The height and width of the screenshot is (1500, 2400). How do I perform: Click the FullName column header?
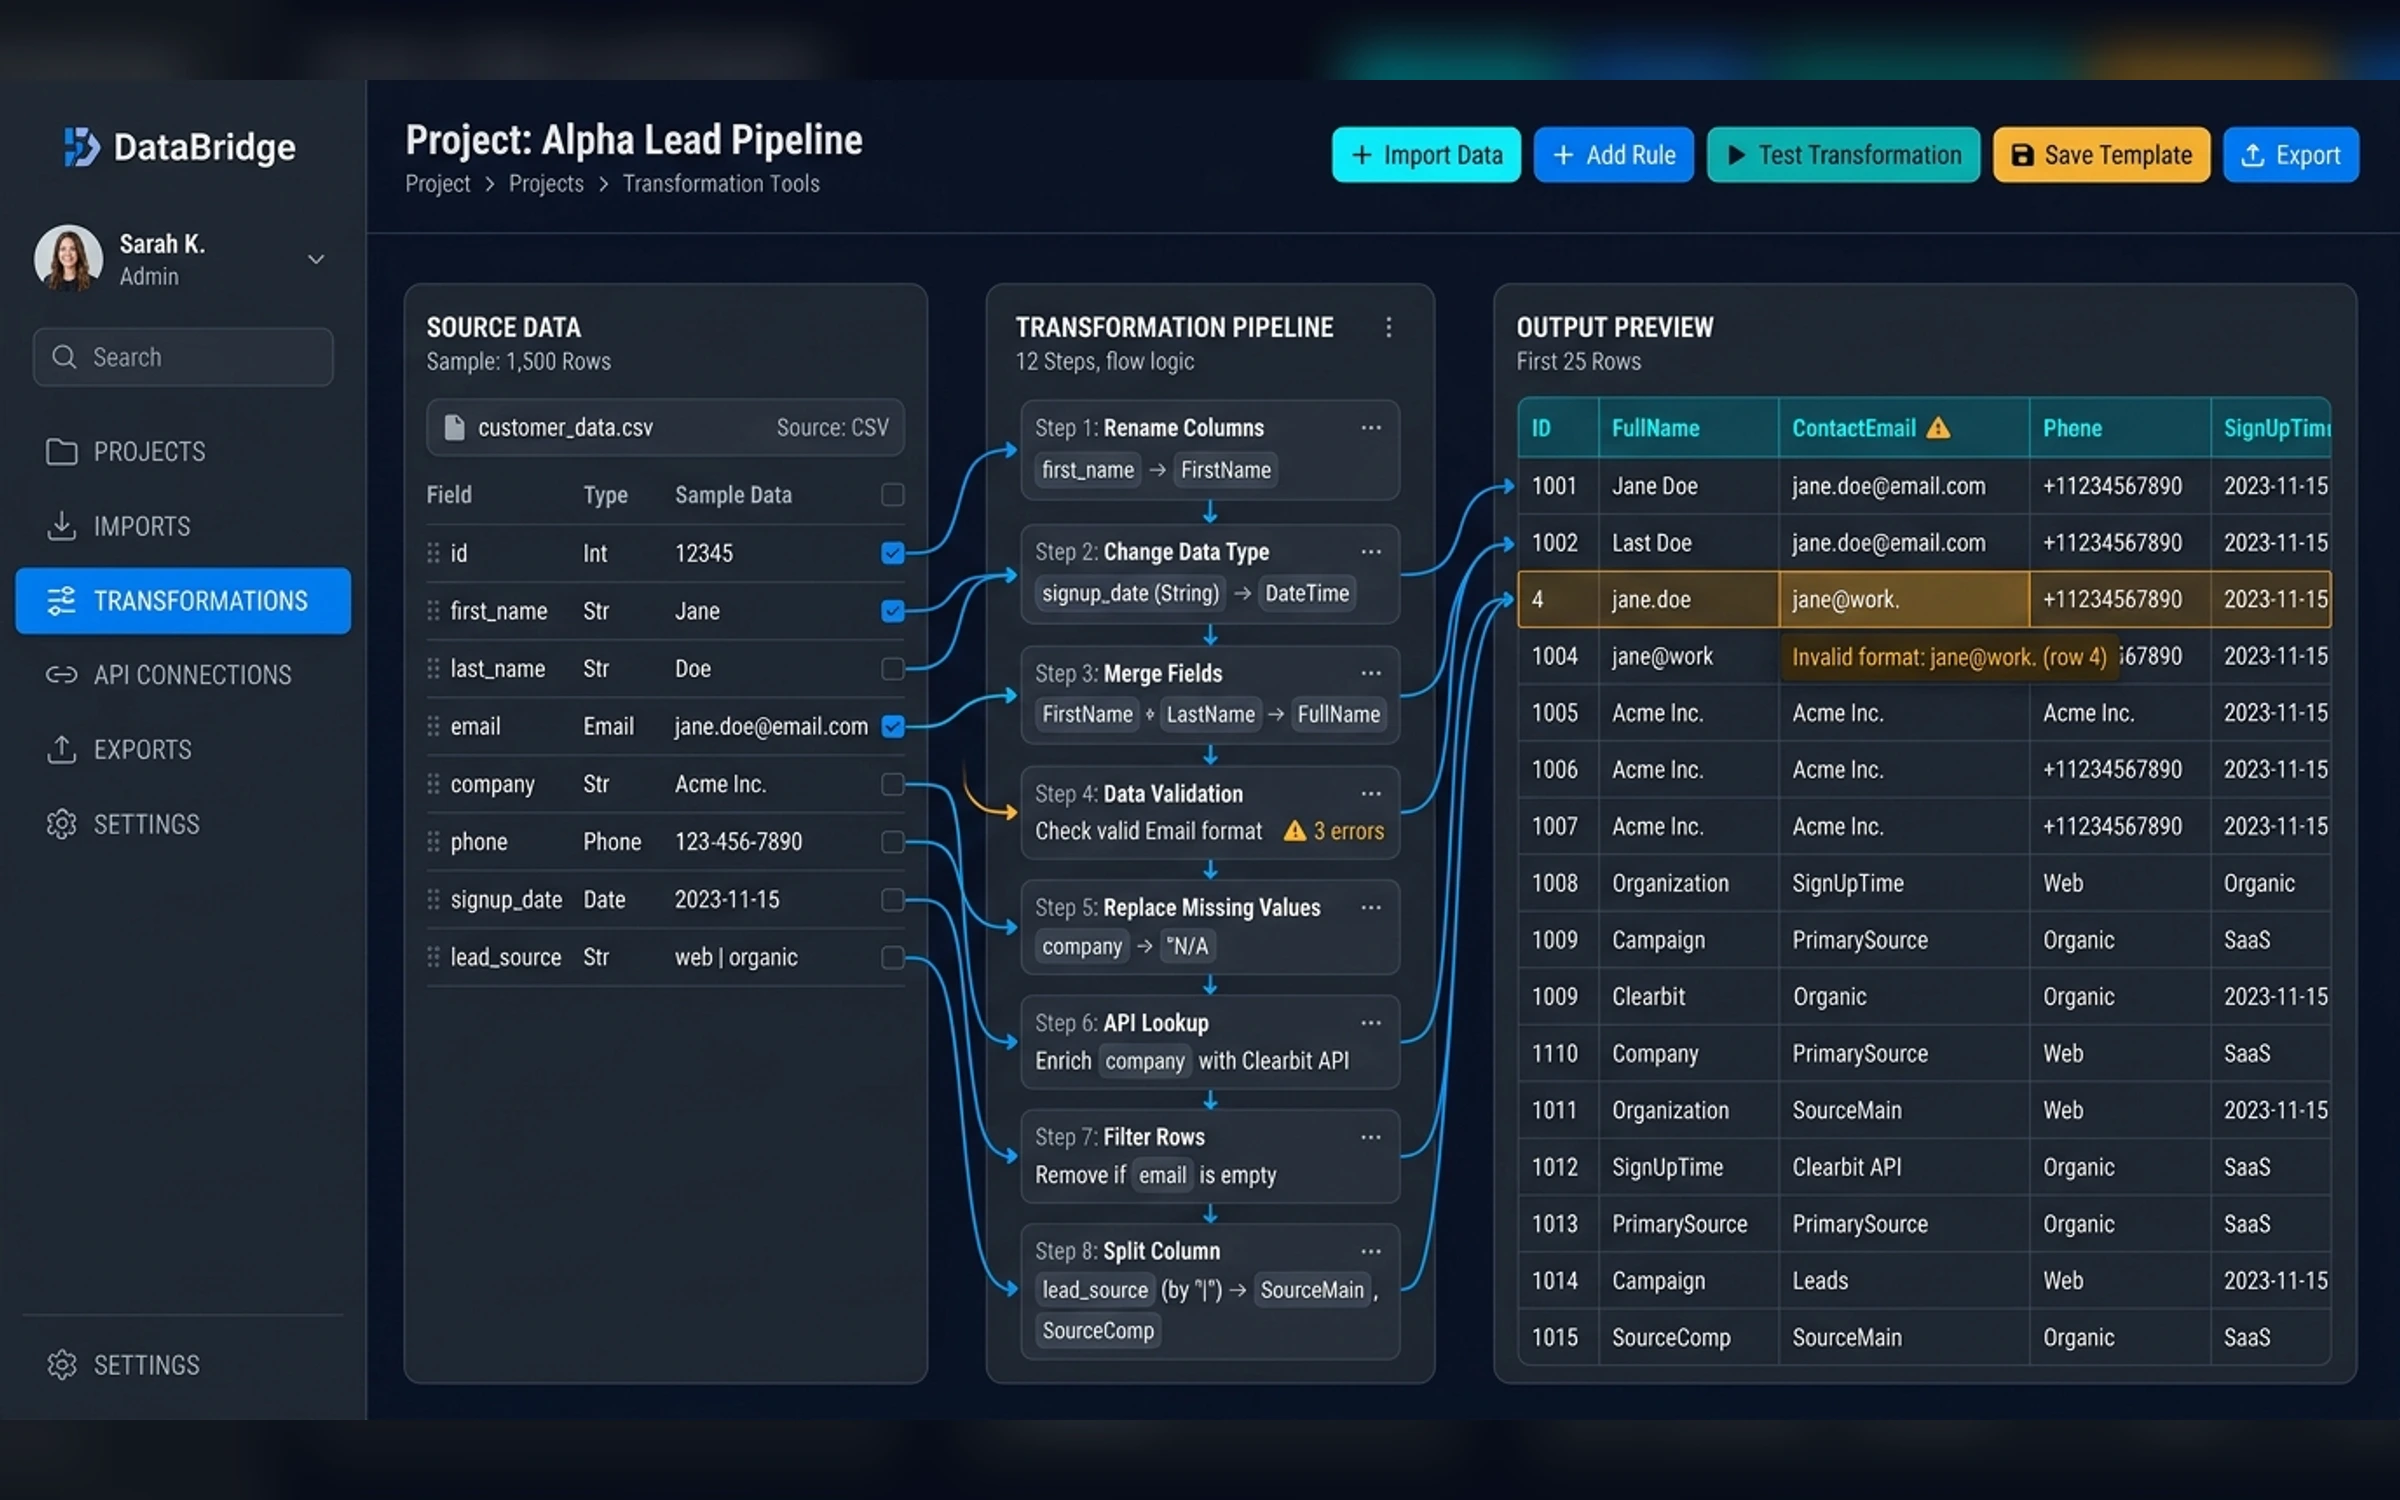1688,428
